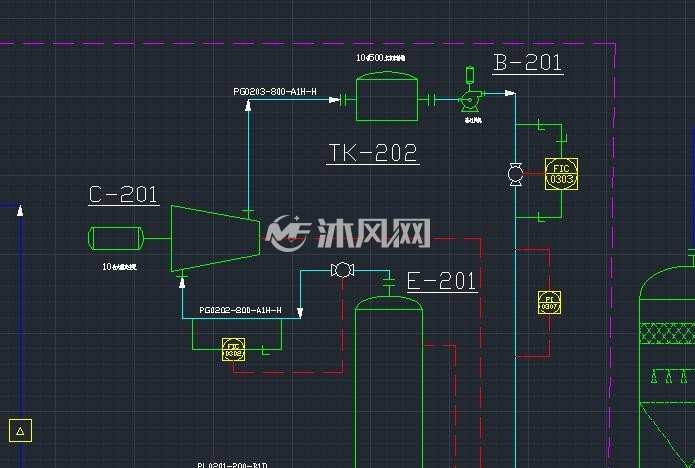
Task: Select pipe label PG0203-800-A1H-H
Action: coord(275,92)
